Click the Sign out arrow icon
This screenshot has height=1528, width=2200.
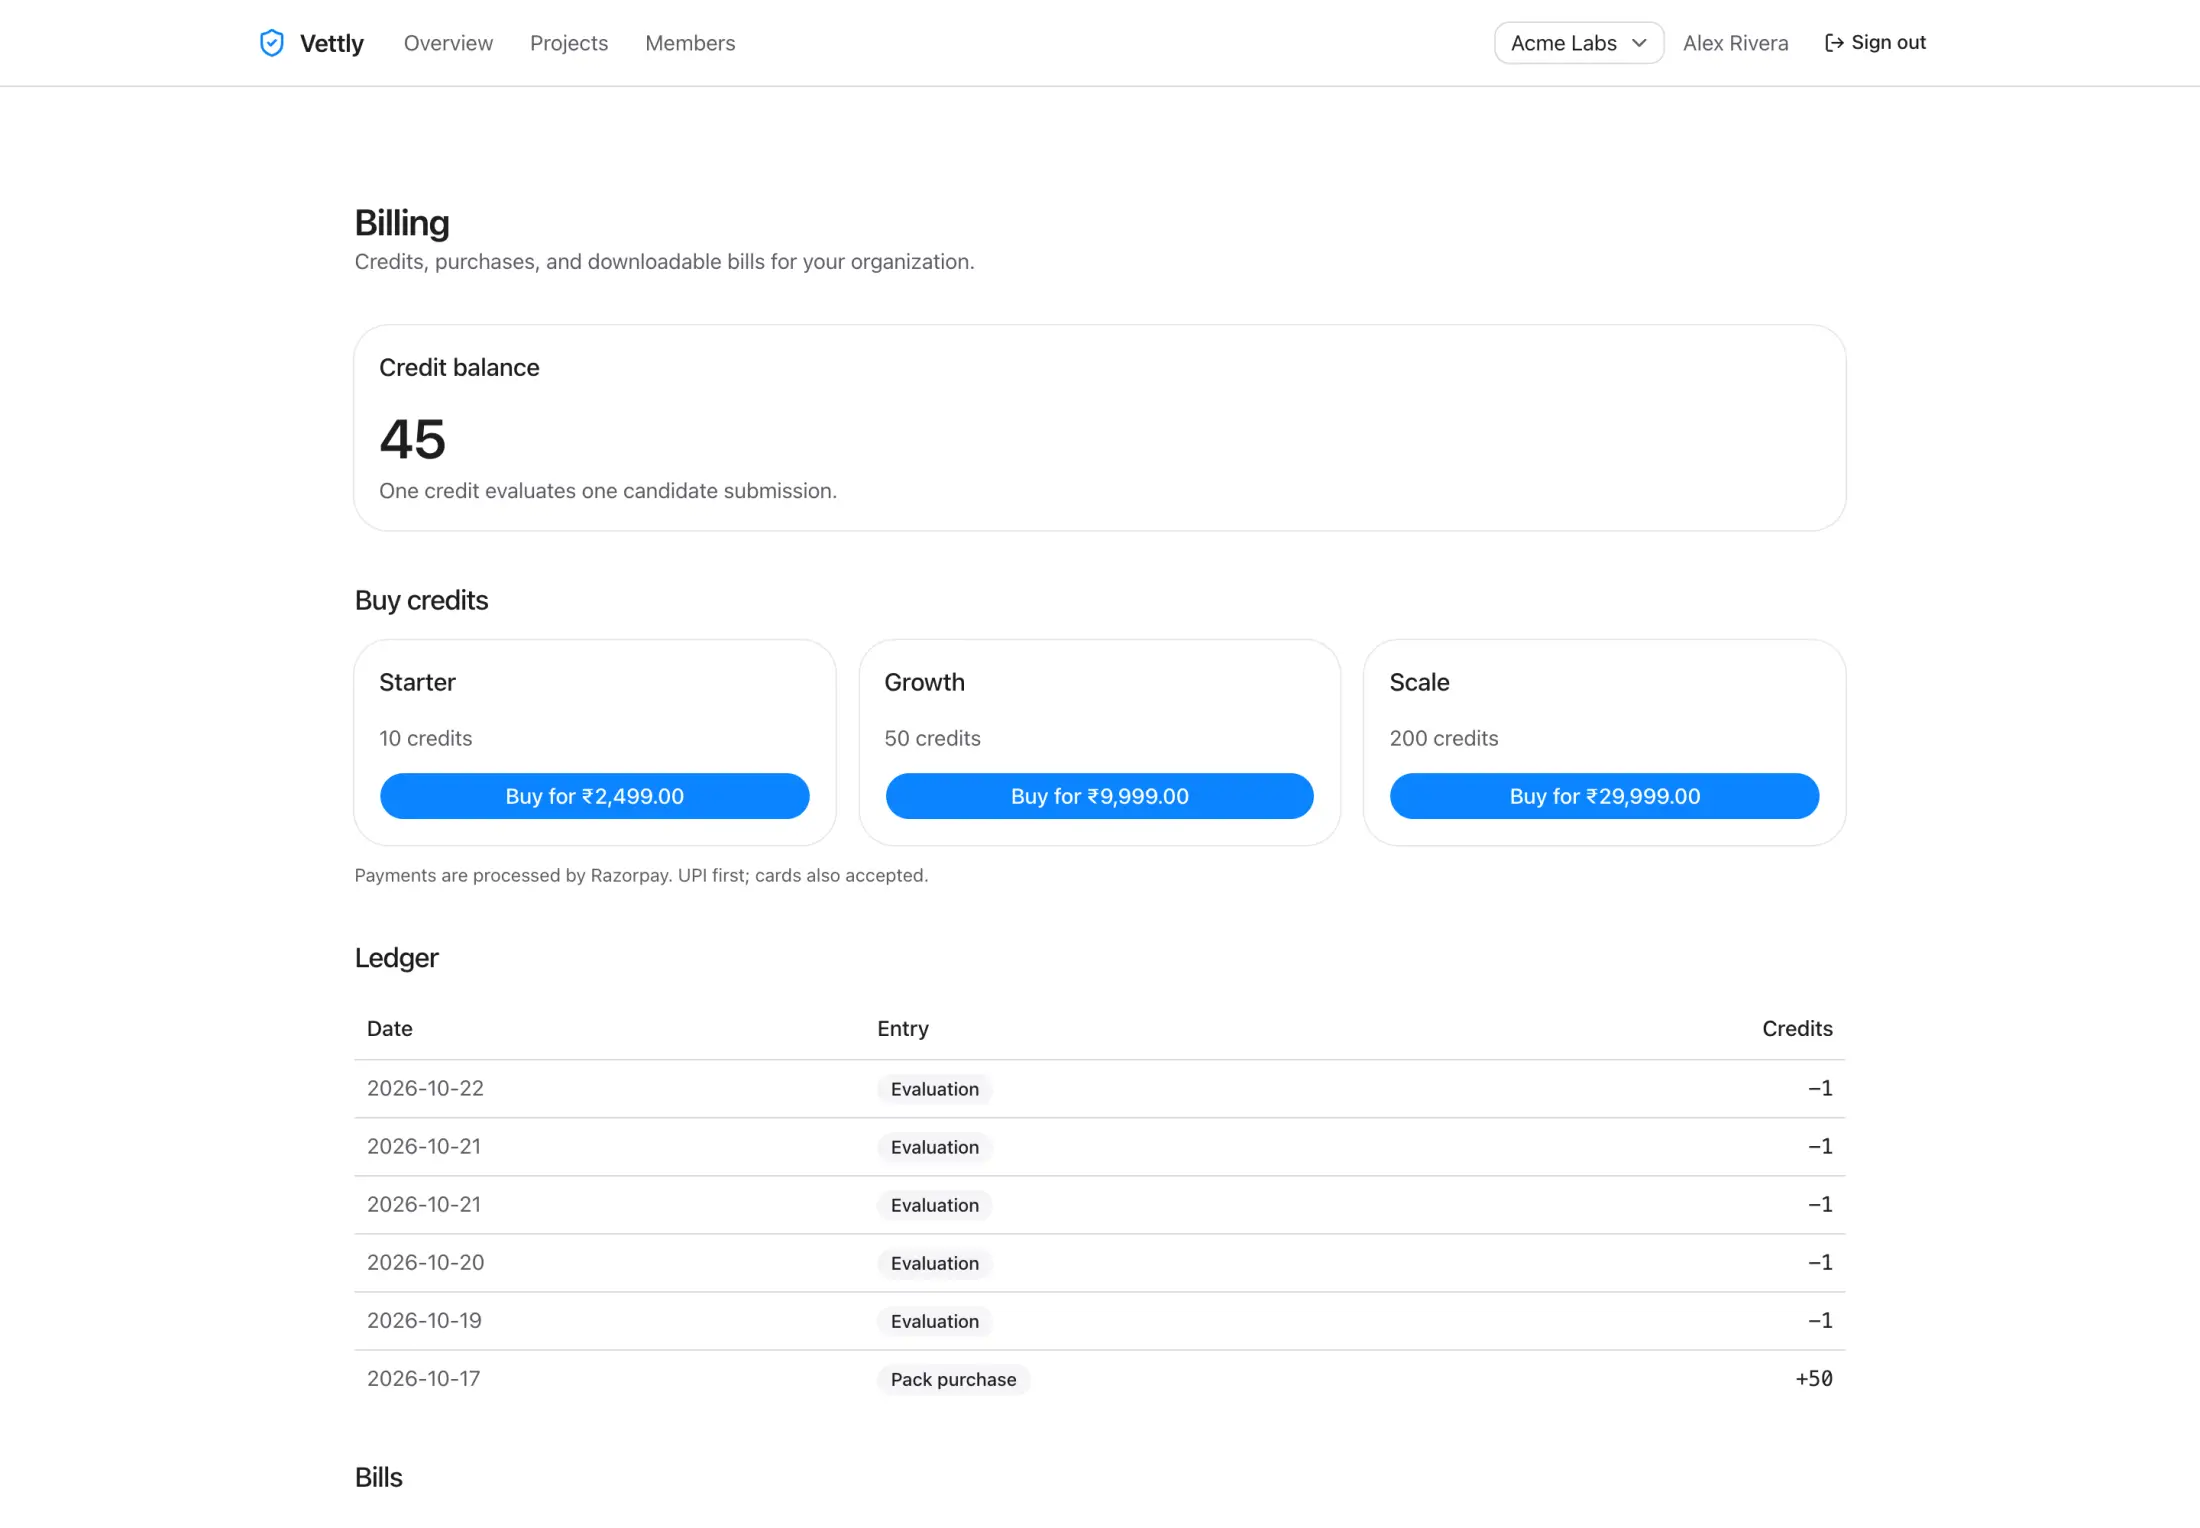point(1834,43)
